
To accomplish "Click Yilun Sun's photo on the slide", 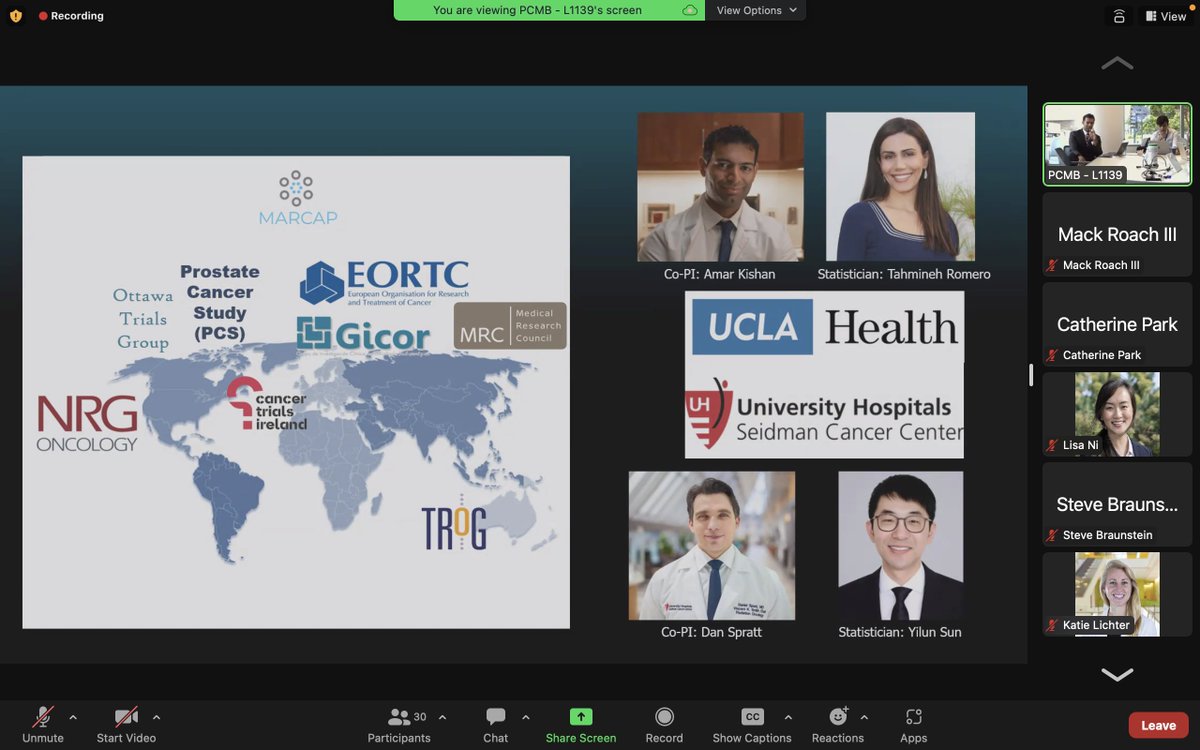I will pyautogui.click(x=900, y=546).
